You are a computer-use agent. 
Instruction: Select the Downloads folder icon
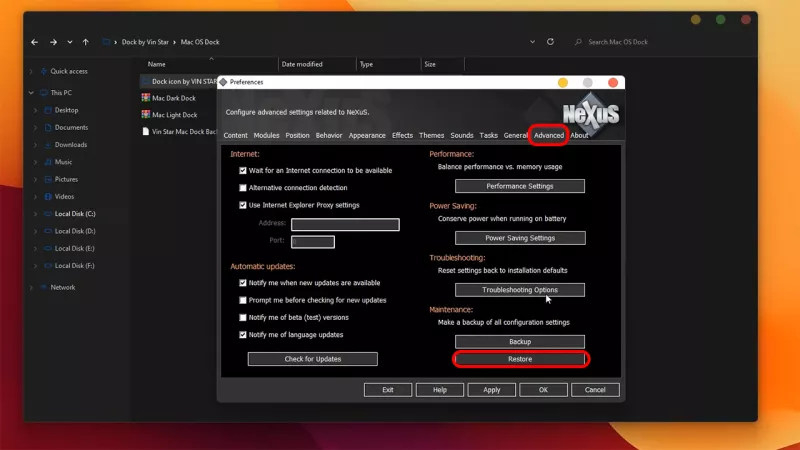48,145
